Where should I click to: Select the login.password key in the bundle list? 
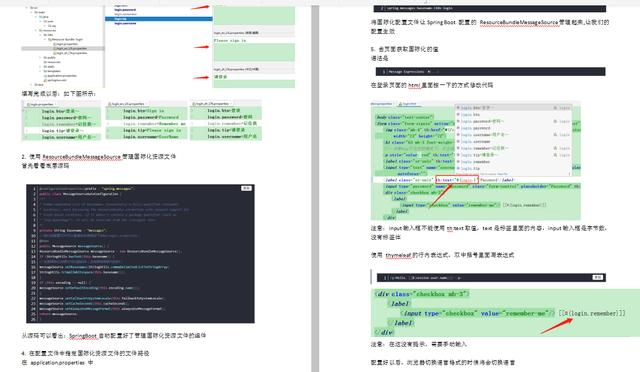tap(125, 10)
